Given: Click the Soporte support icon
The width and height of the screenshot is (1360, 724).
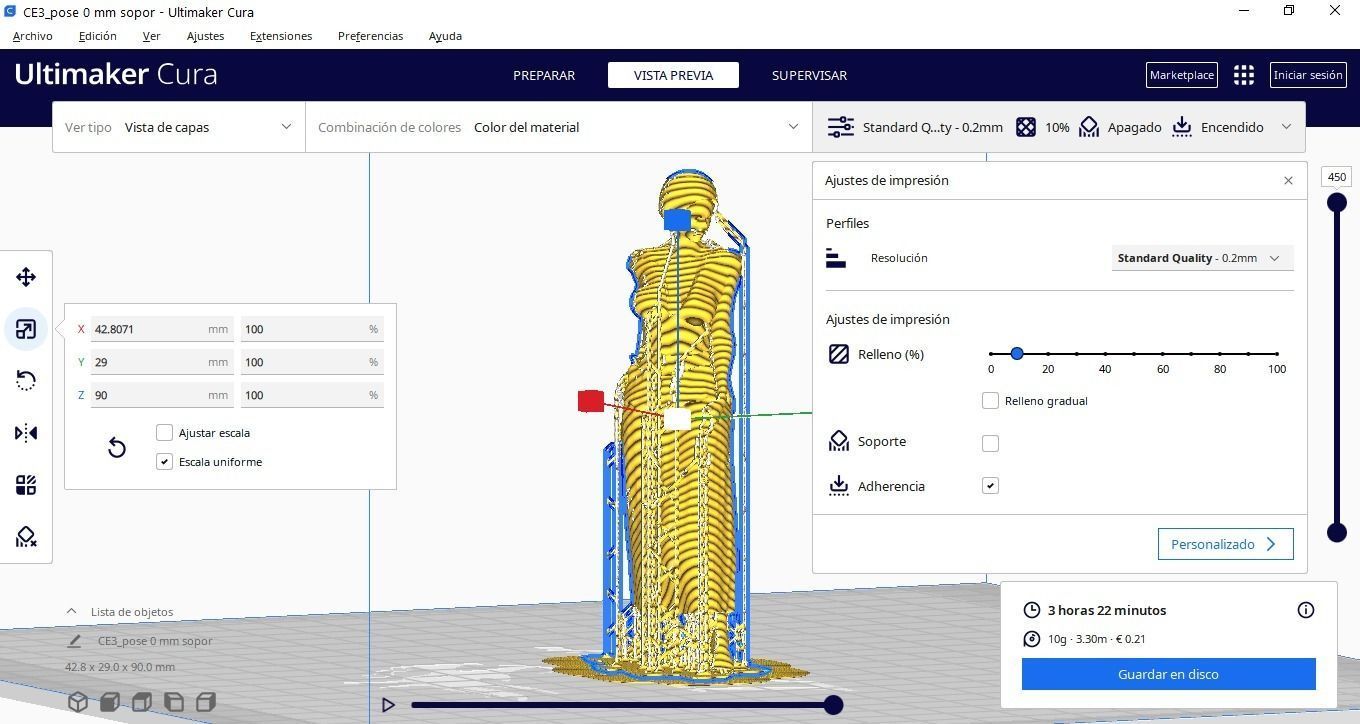Looking at the screenshot, I should click(x=839, y=441).
